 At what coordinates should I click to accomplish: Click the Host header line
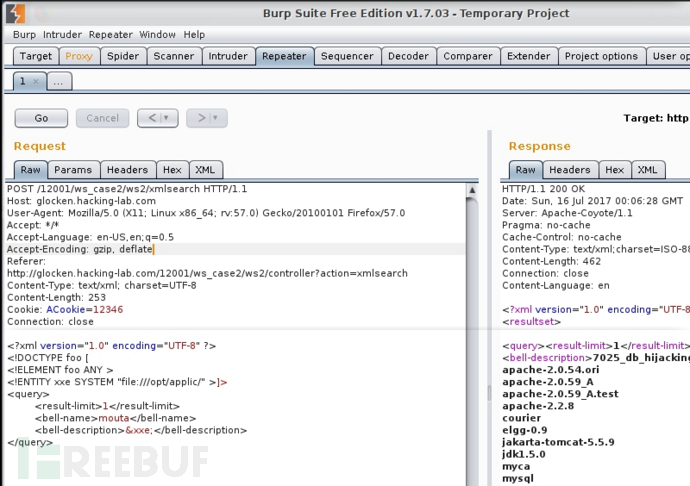point(81,201)
